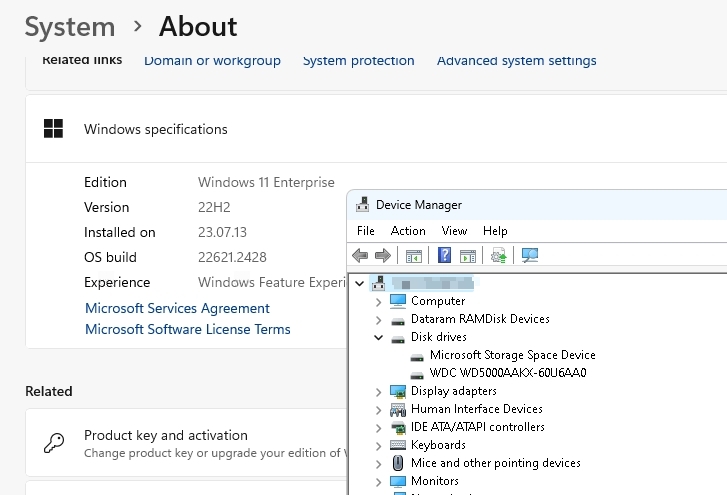This screenshot has width=727, height=495.
Task: Click the IDE ATA/ATAPI controllers icon
Action: (398, 427)
